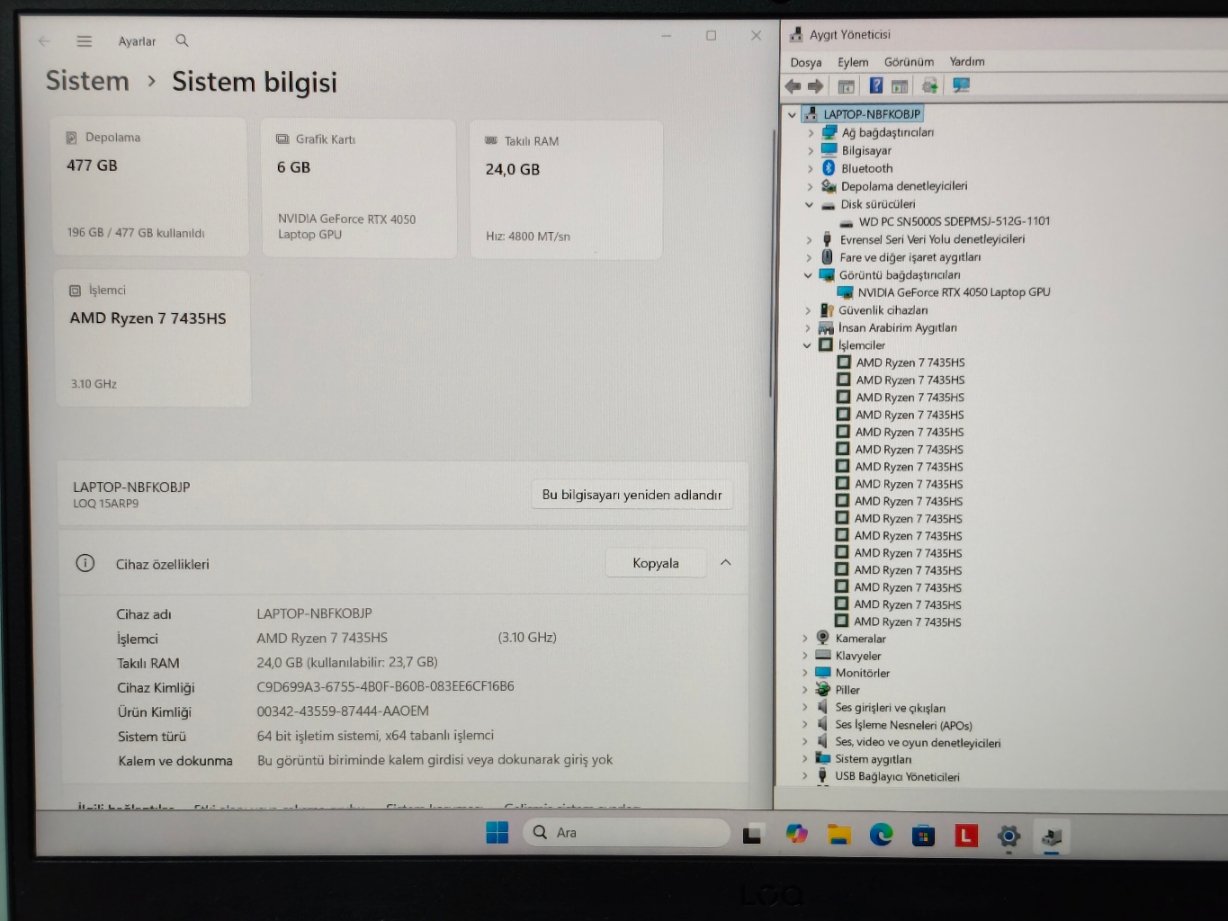Click the Bu bilgisayarı yeniden adlandır button
The image size is (1228, 921).
coord(631,495)
